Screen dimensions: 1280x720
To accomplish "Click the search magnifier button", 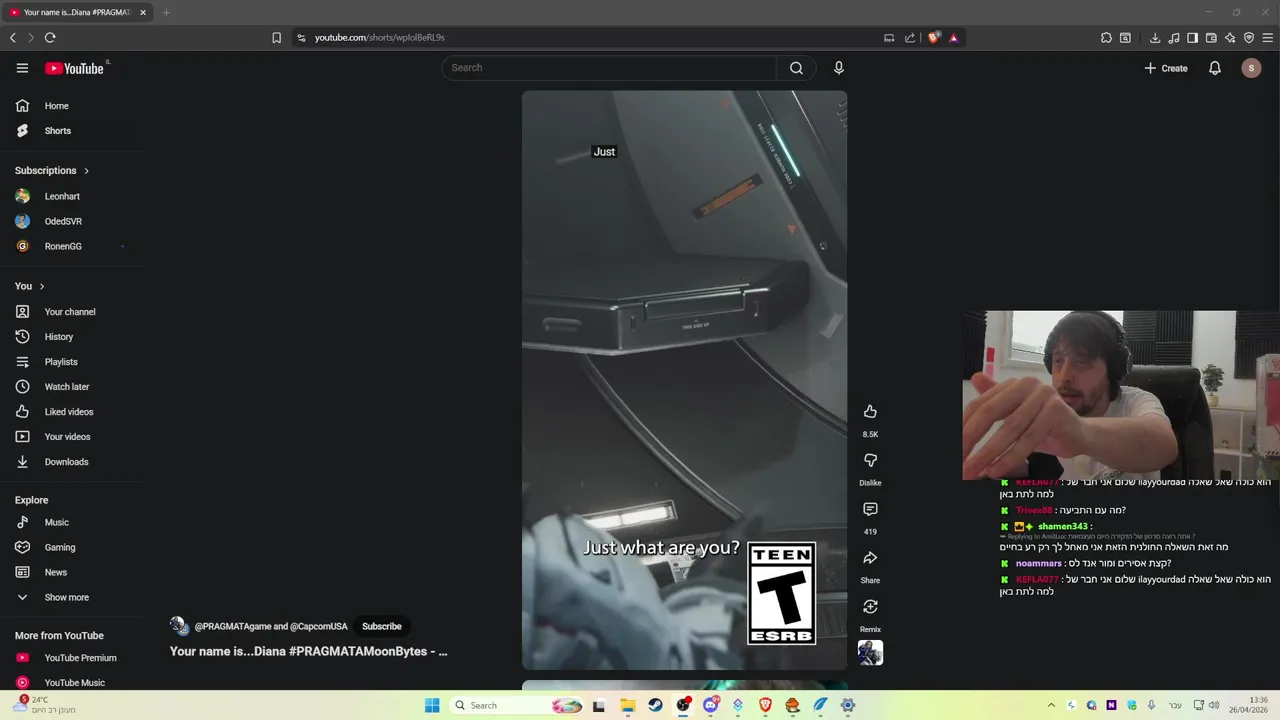I will point(796,68).
